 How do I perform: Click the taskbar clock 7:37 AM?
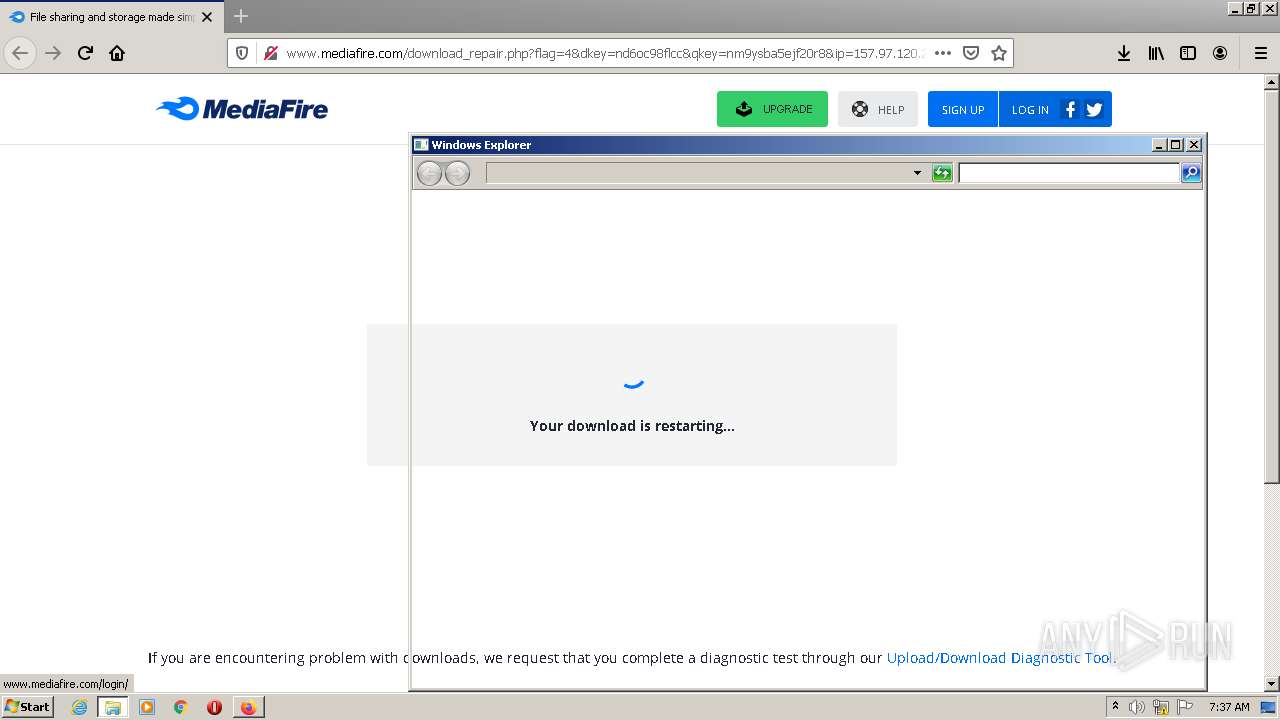tap(1229, 707)
